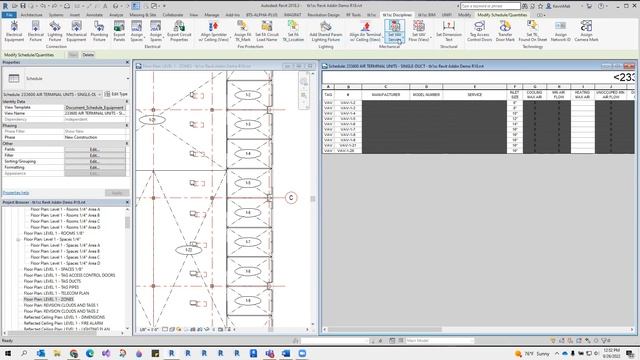Click the Electrical Fixture connection tool
The image size is (640, 360).
coord(36,31)
